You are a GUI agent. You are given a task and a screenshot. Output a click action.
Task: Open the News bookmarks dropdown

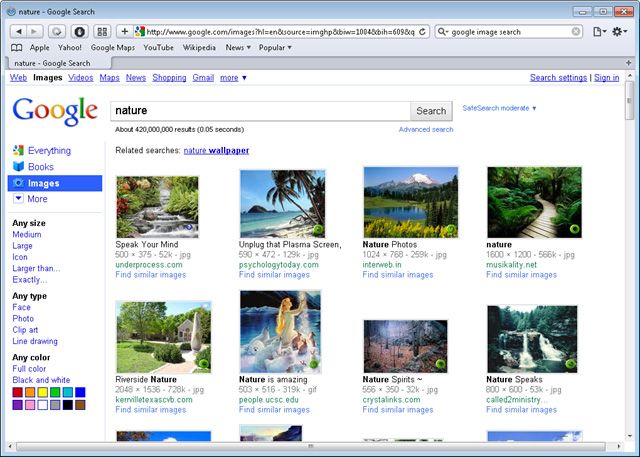[x=238, y=48]
